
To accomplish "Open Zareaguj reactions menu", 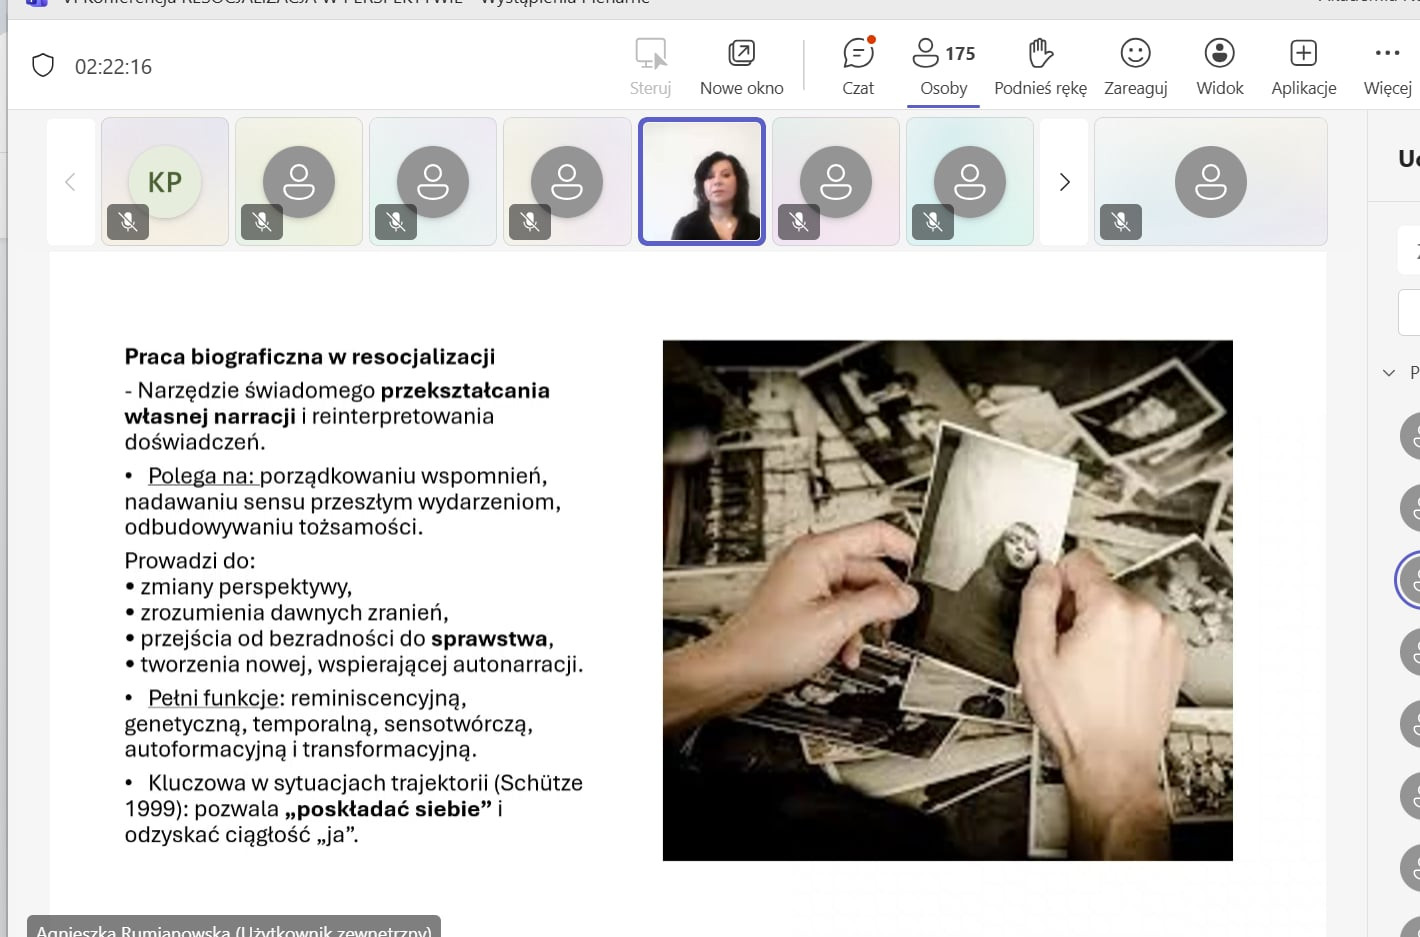I will click(1135, 66).
